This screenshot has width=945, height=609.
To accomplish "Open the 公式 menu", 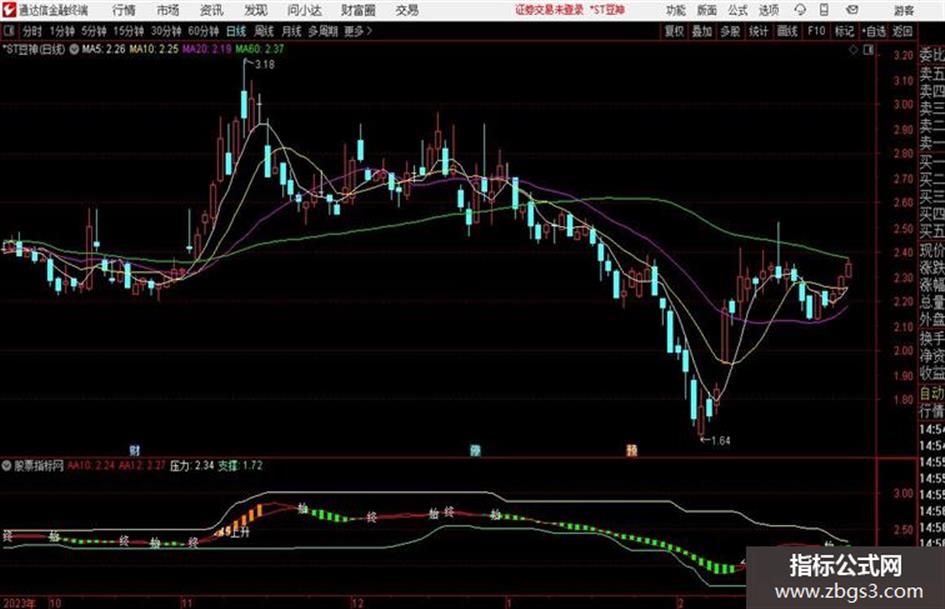I will coord(738,10).
